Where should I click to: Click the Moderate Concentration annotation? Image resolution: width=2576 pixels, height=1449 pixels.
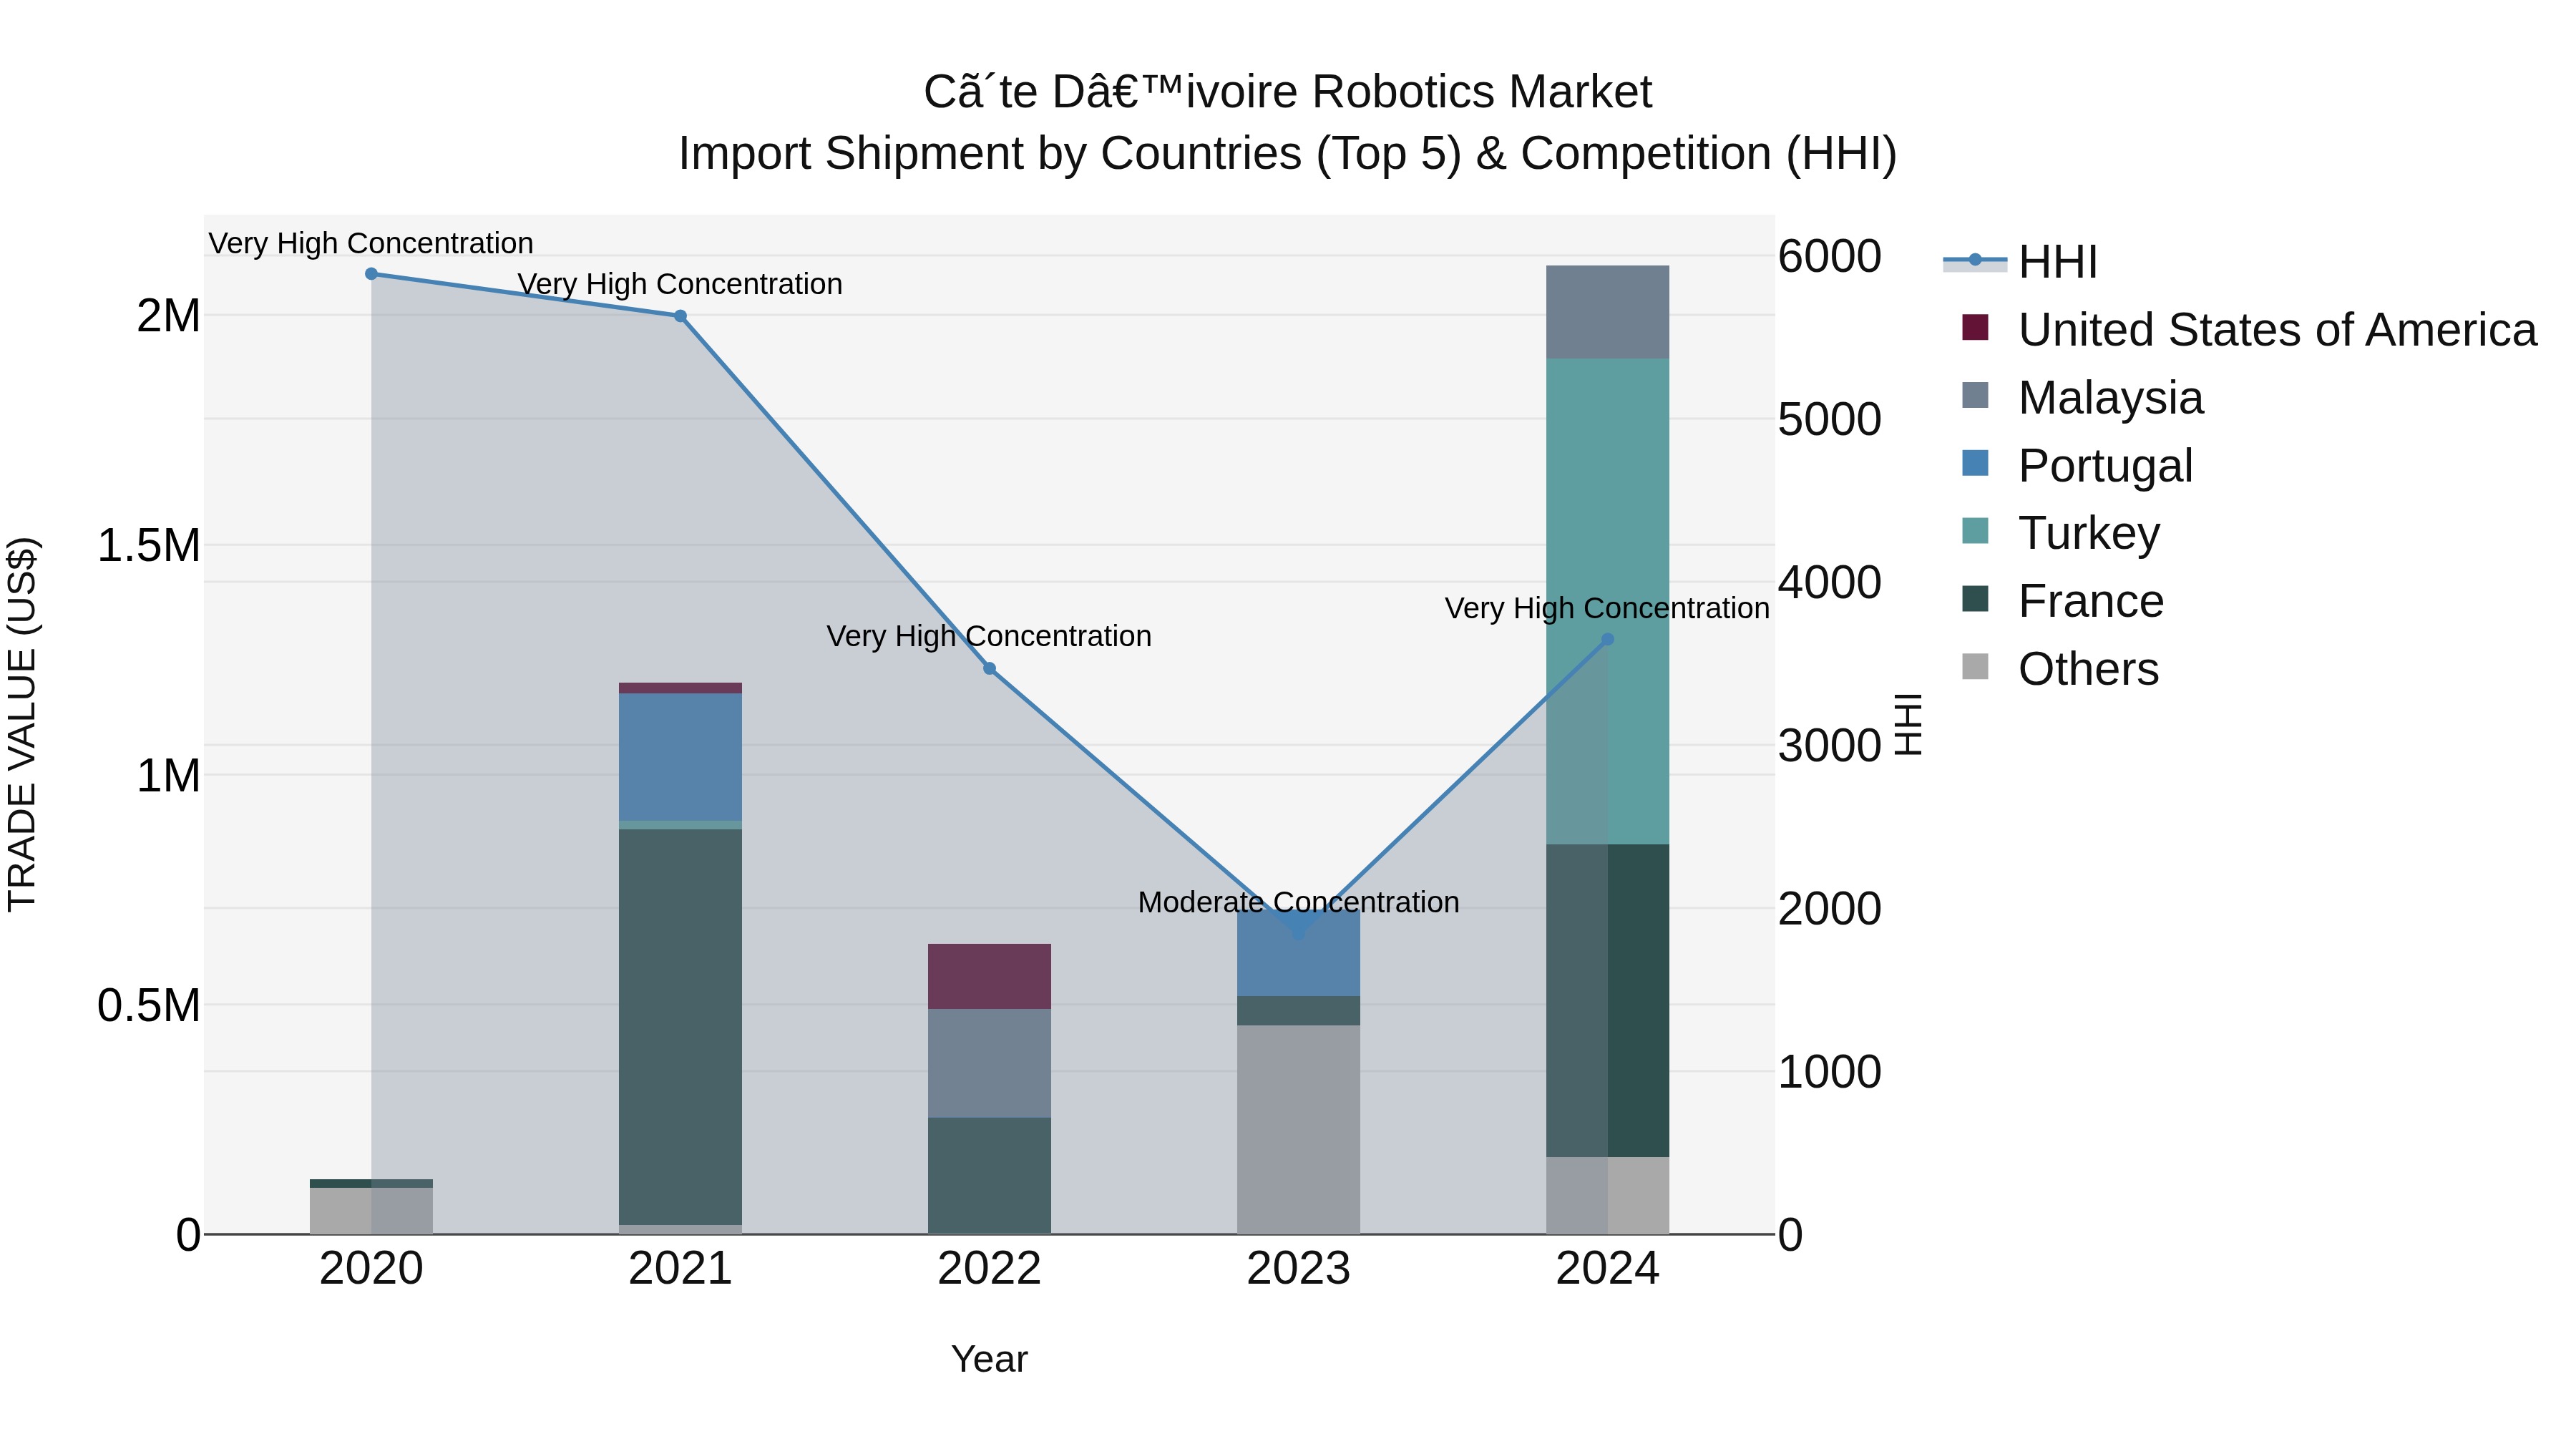tap(1298, 902)
